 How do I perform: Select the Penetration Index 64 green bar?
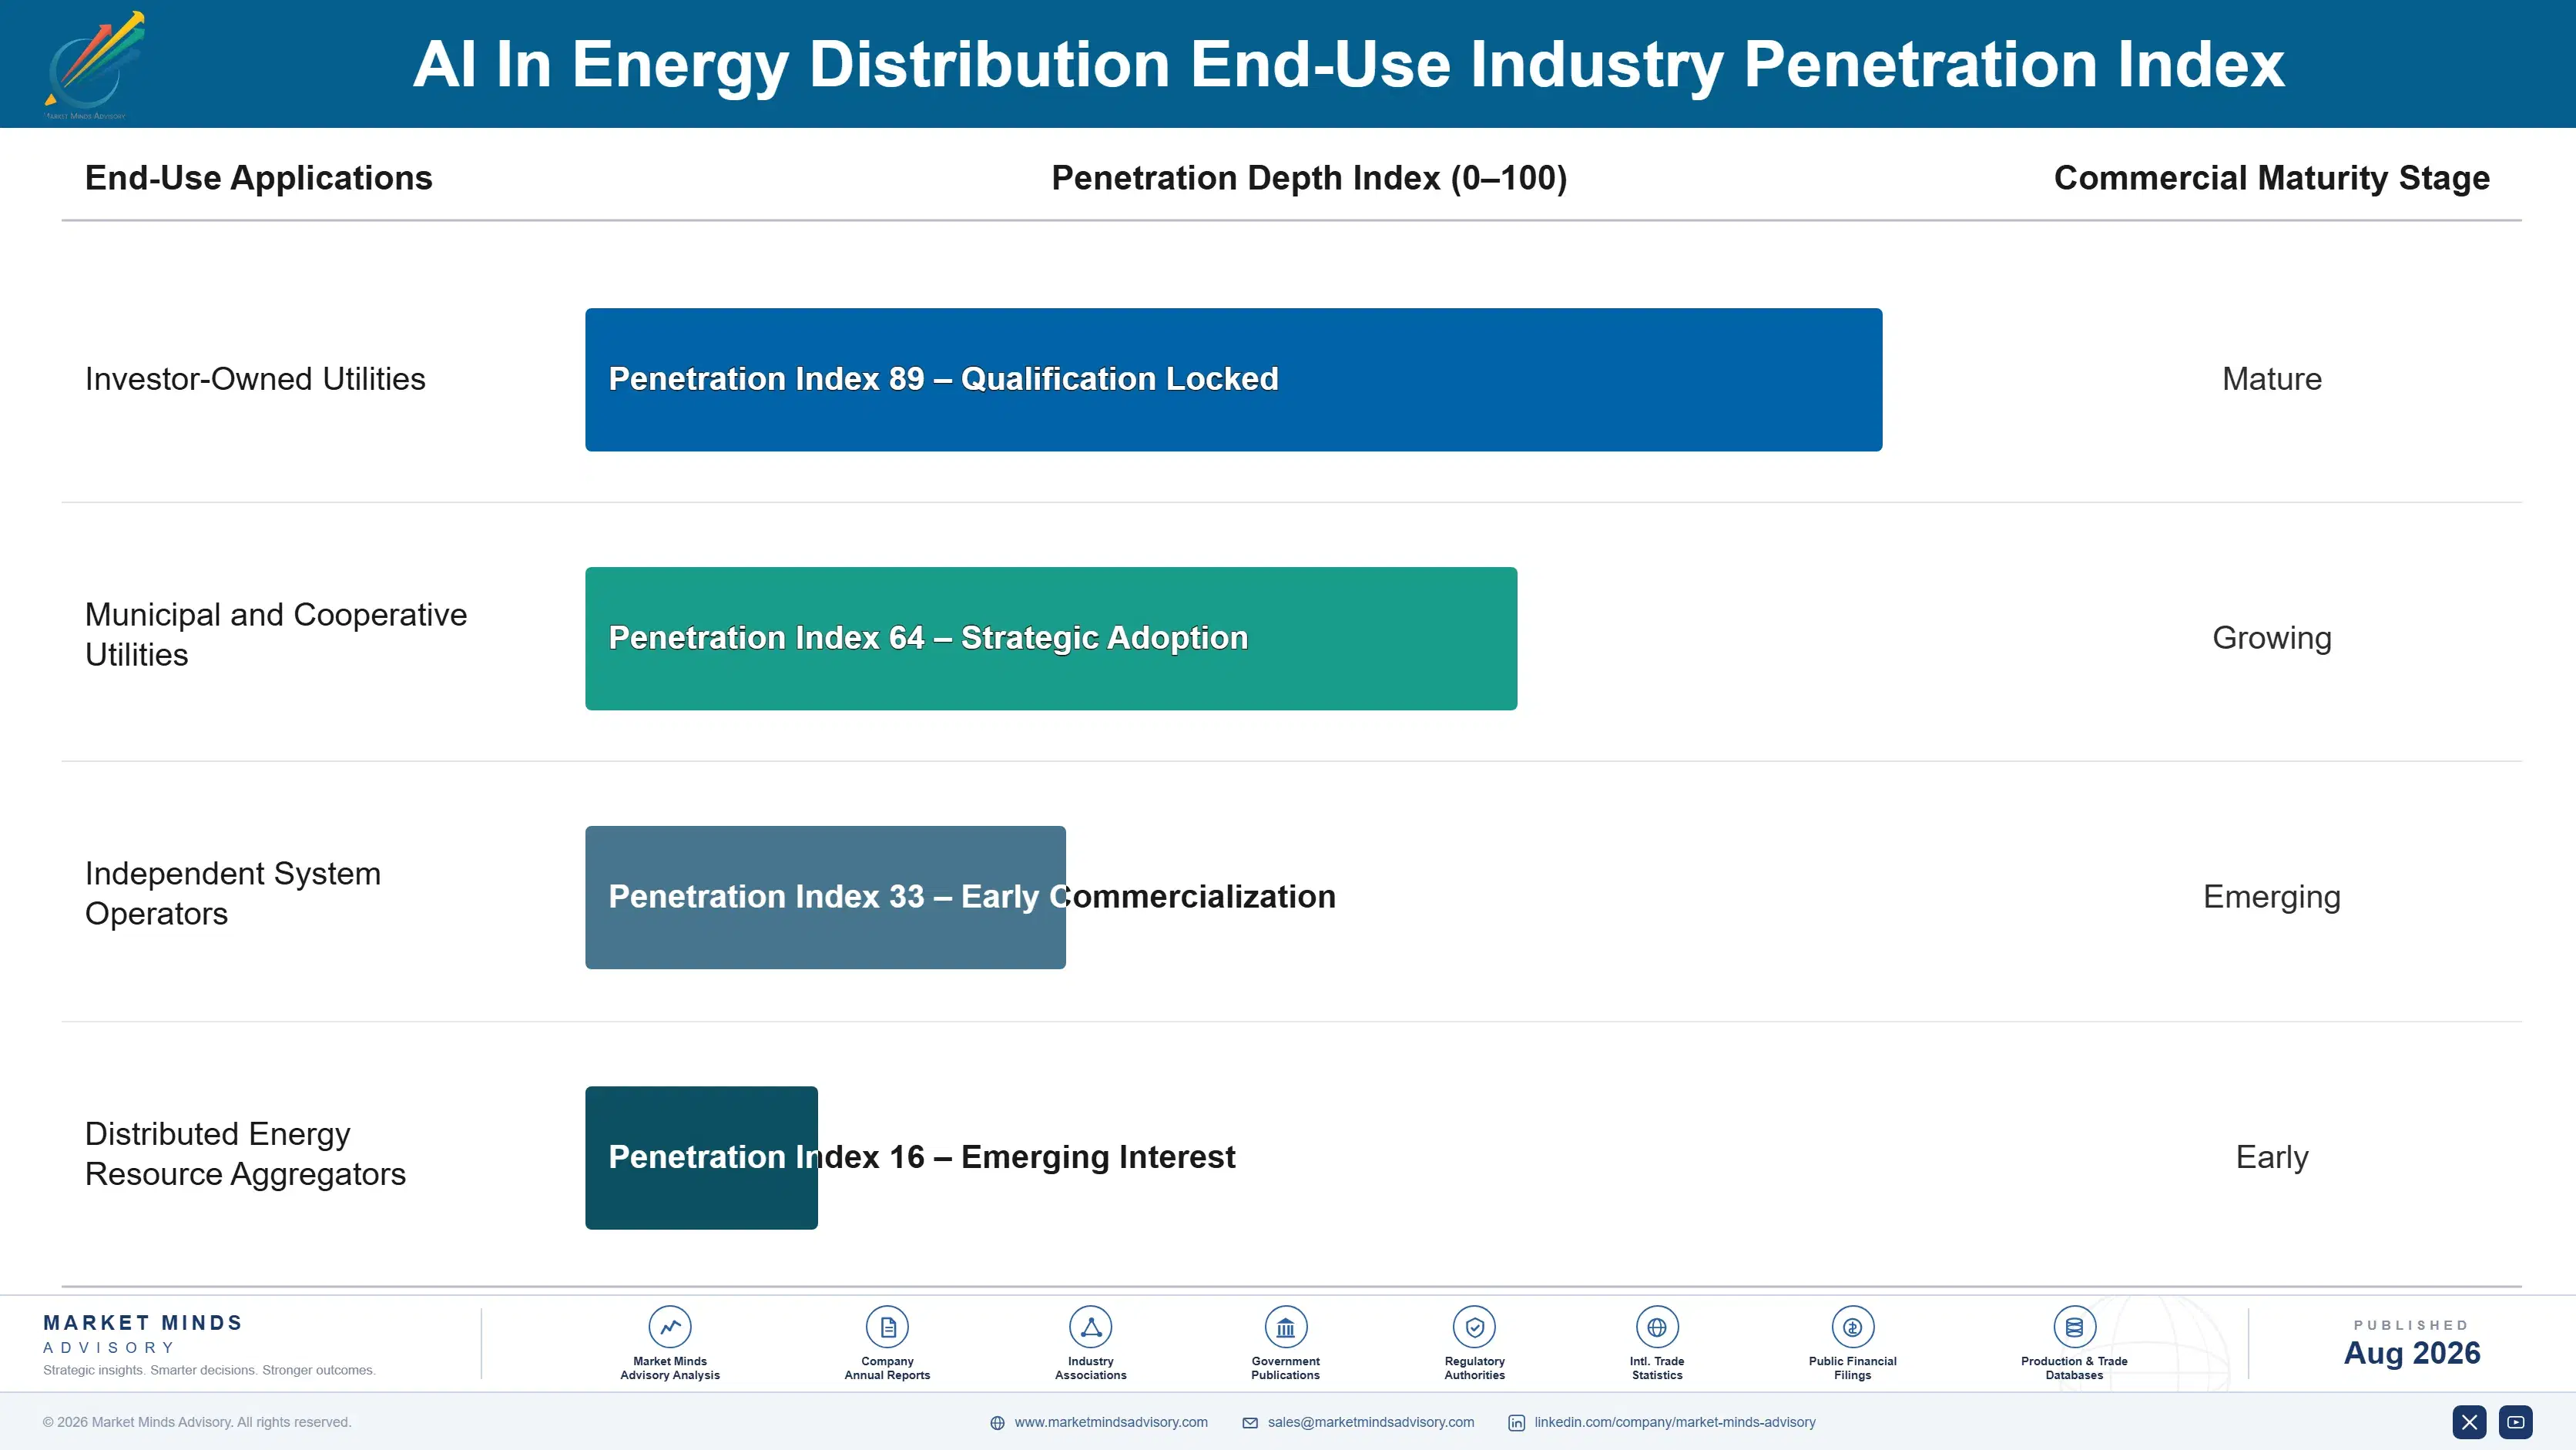click(x=1051, y=639)
